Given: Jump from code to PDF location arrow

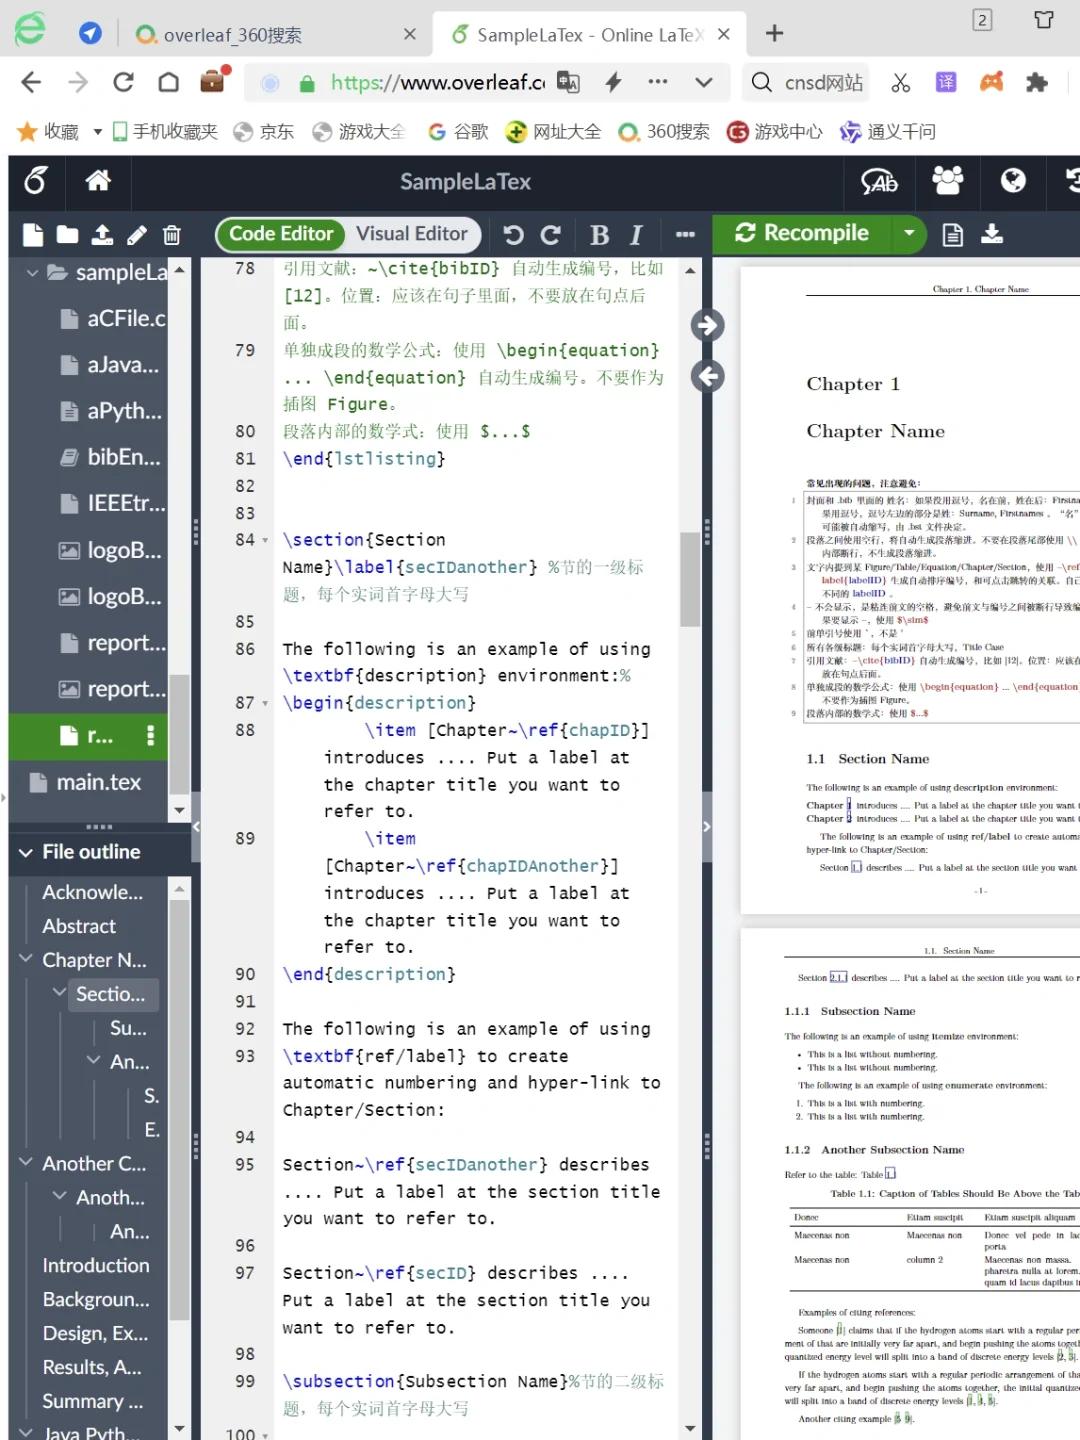Looking at the screenshot, I should [708, 325].
